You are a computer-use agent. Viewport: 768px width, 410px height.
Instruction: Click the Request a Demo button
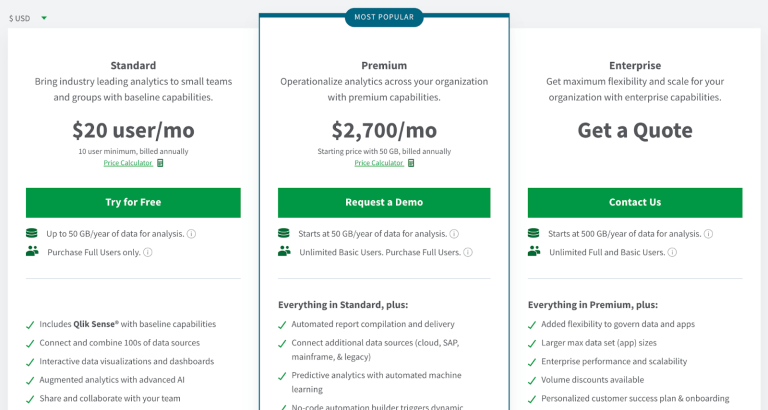pyautogui.click(x=384, y=202)
